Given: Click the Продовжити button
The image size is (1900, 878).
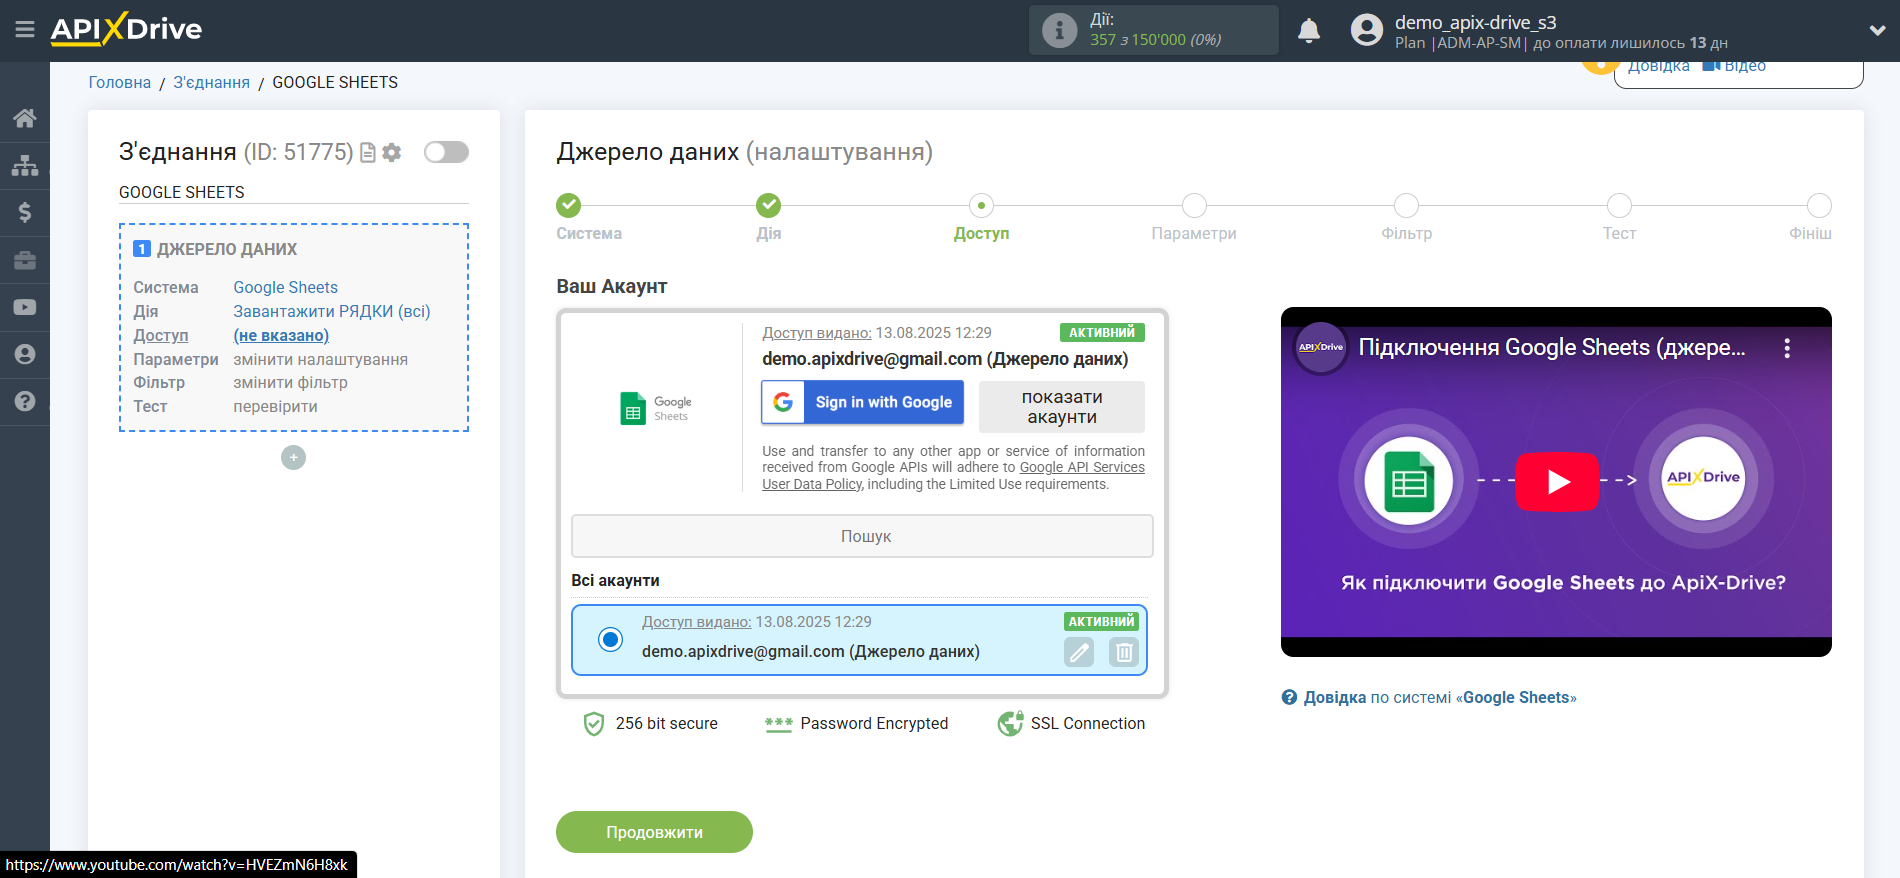Looking at the screenshot, I should [x=654, y=832].
